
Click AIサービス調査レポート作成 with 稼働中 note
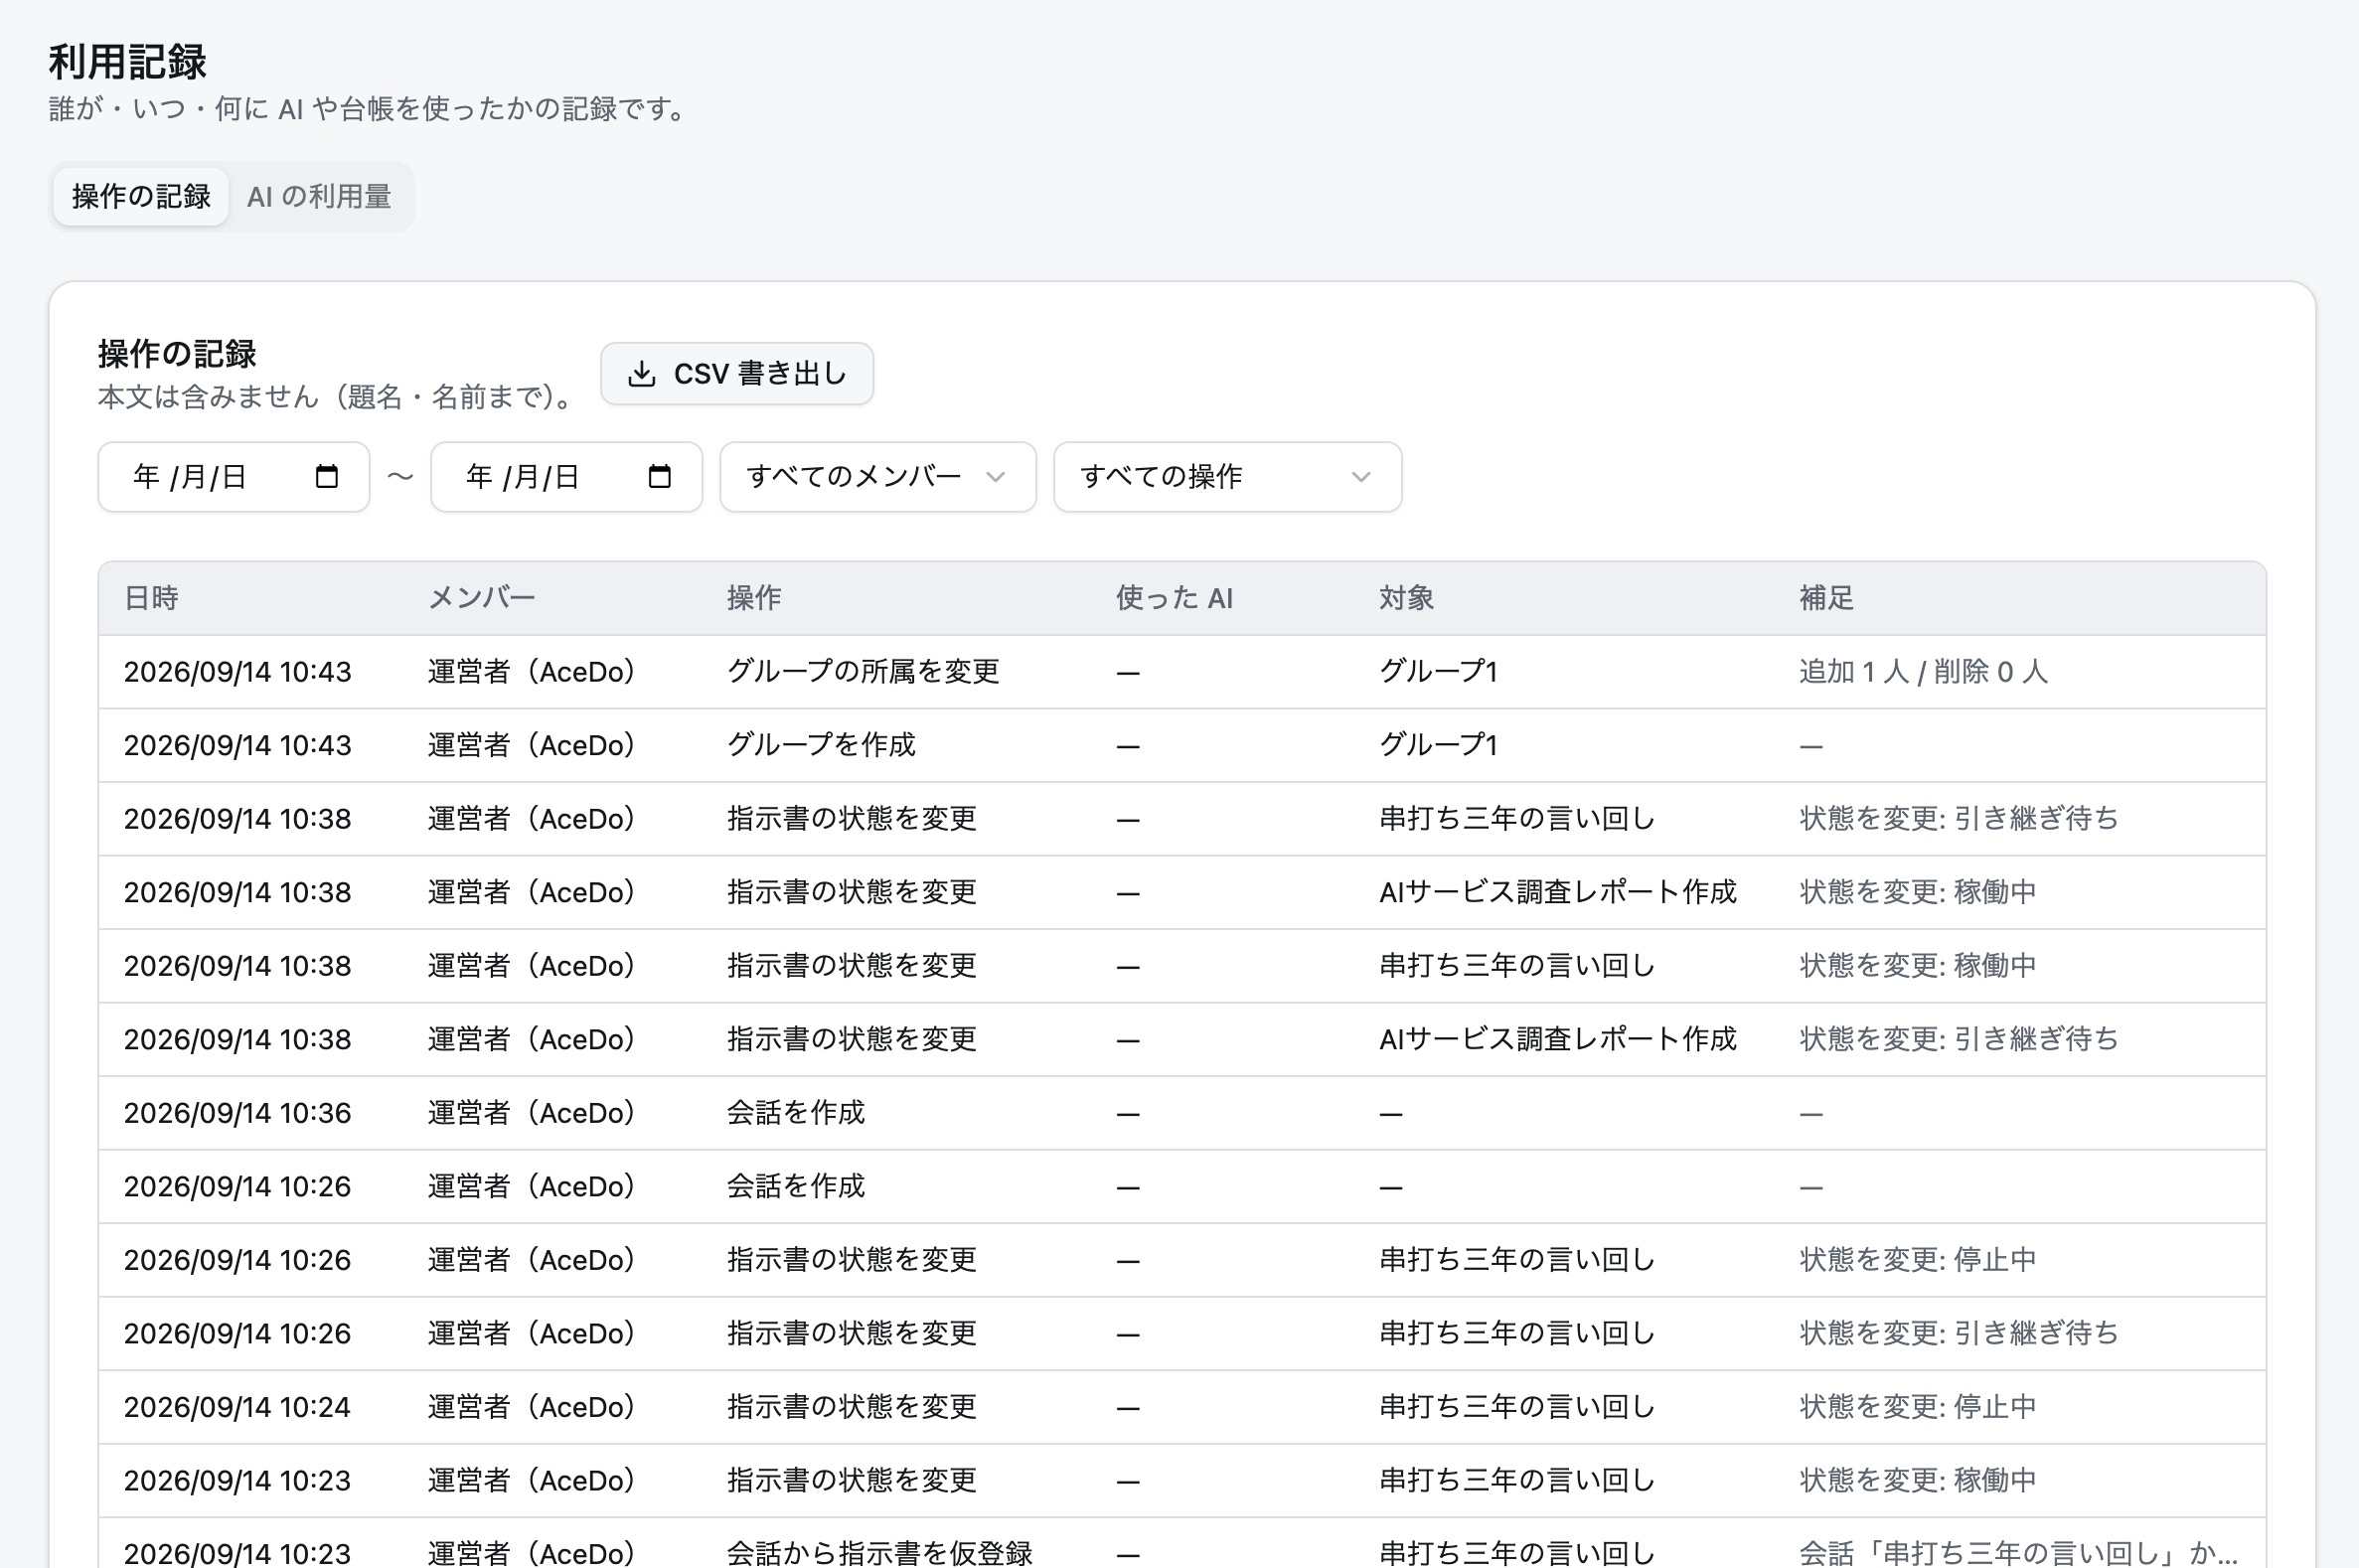[1558, 892]
